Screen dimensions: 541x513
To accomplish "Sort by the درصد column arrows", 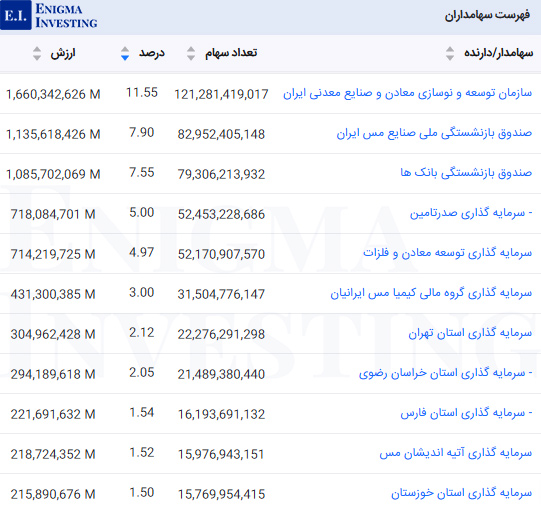I will tap(125, 53).
